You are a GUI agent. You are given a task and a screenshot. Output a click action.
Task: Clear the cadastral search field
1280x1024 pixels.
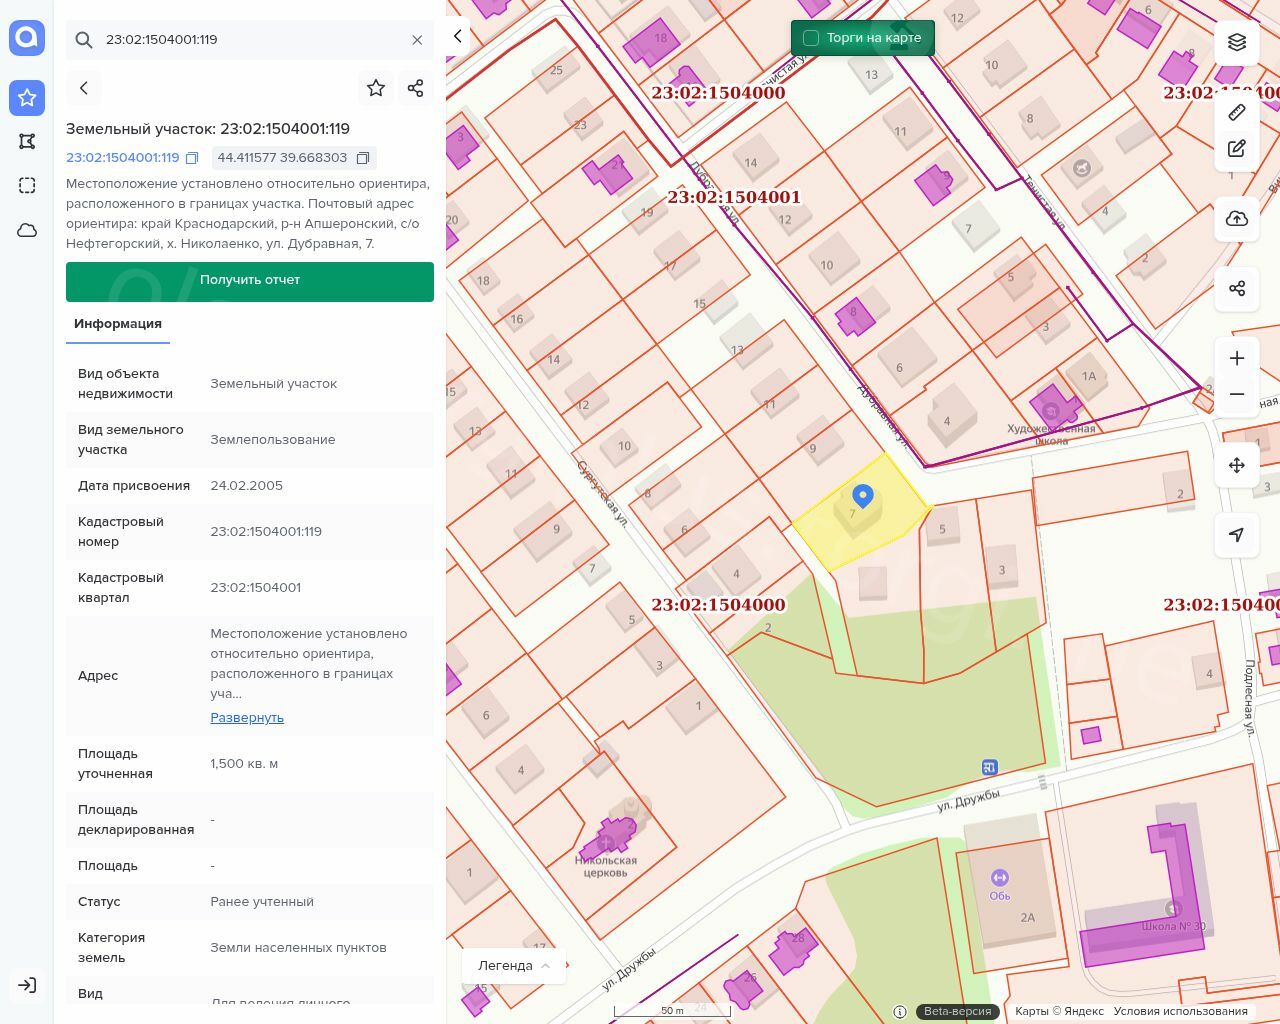pos(417,40)
